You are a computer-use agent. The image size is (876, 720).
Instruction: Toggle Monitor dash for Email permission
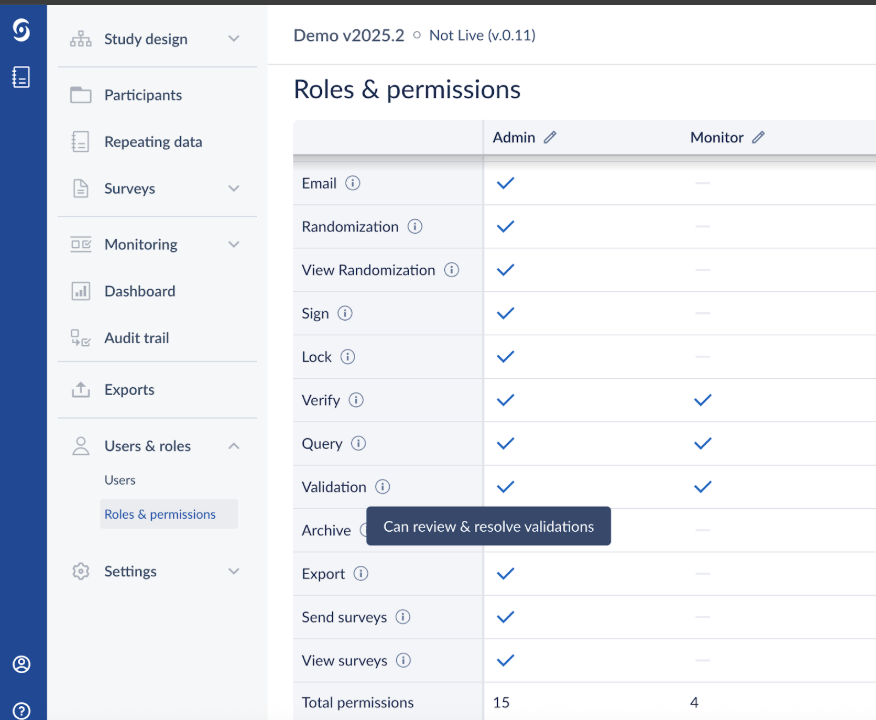click(x=702, y=183)
